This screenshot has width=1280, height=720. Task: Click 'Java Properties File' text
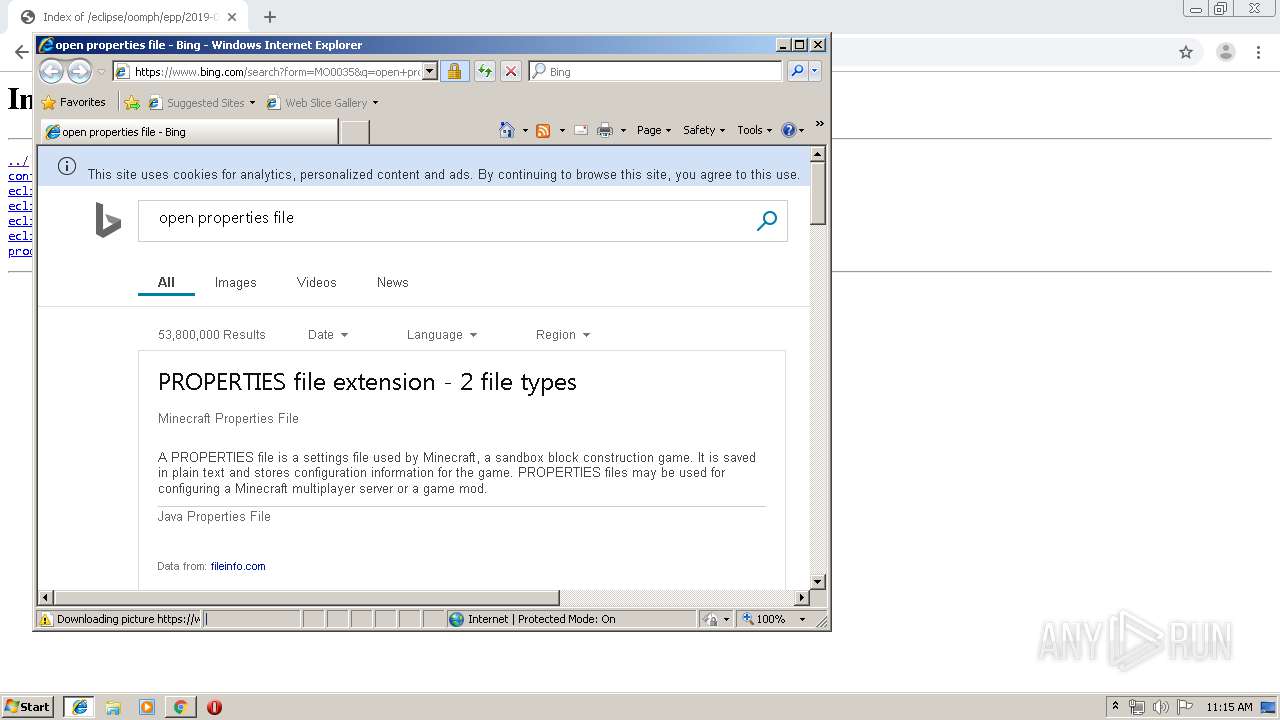(x=214, y=516)
